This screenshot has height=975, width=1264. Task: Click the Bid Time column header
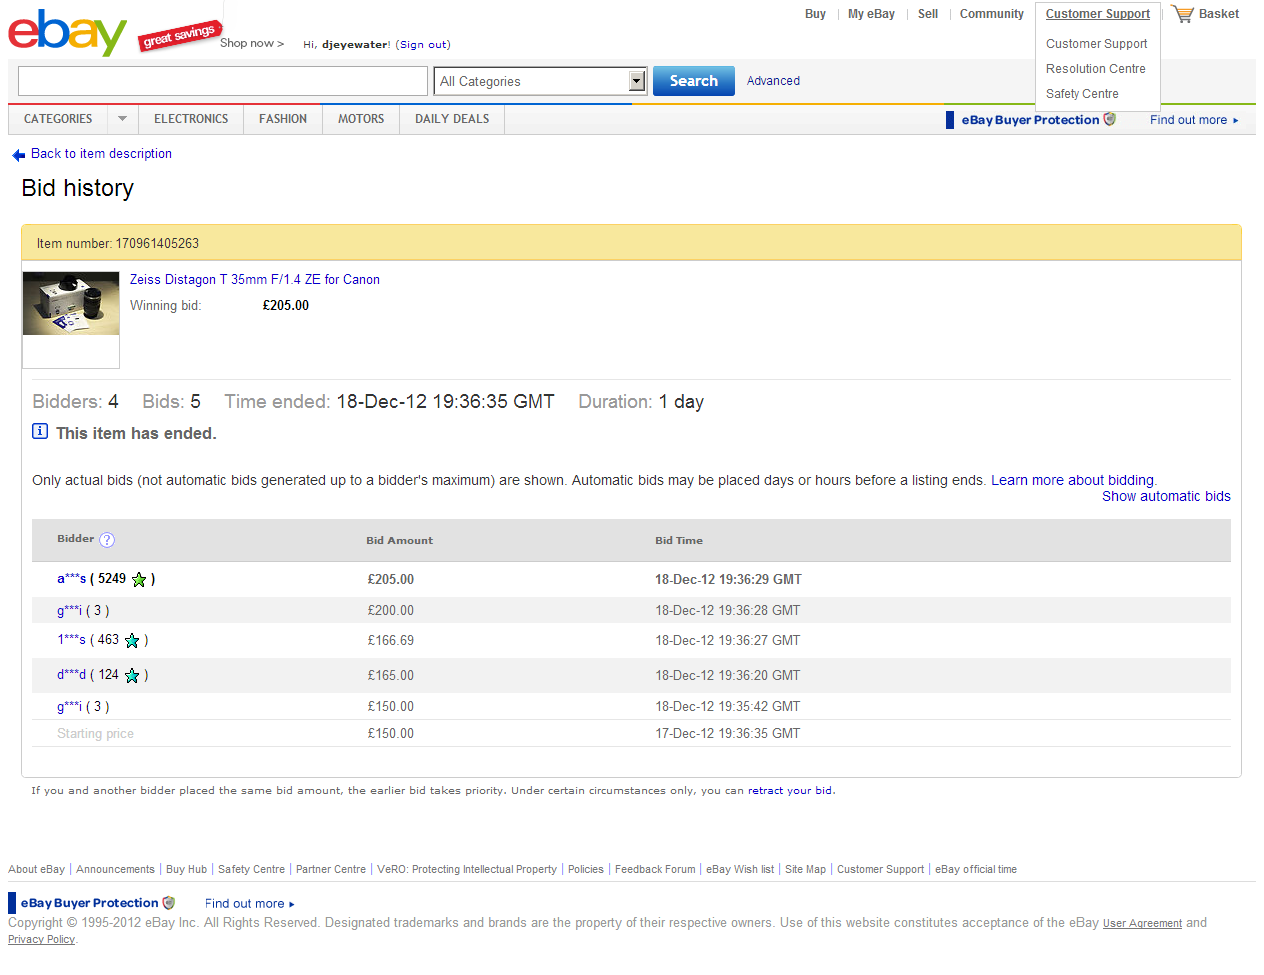679,541
